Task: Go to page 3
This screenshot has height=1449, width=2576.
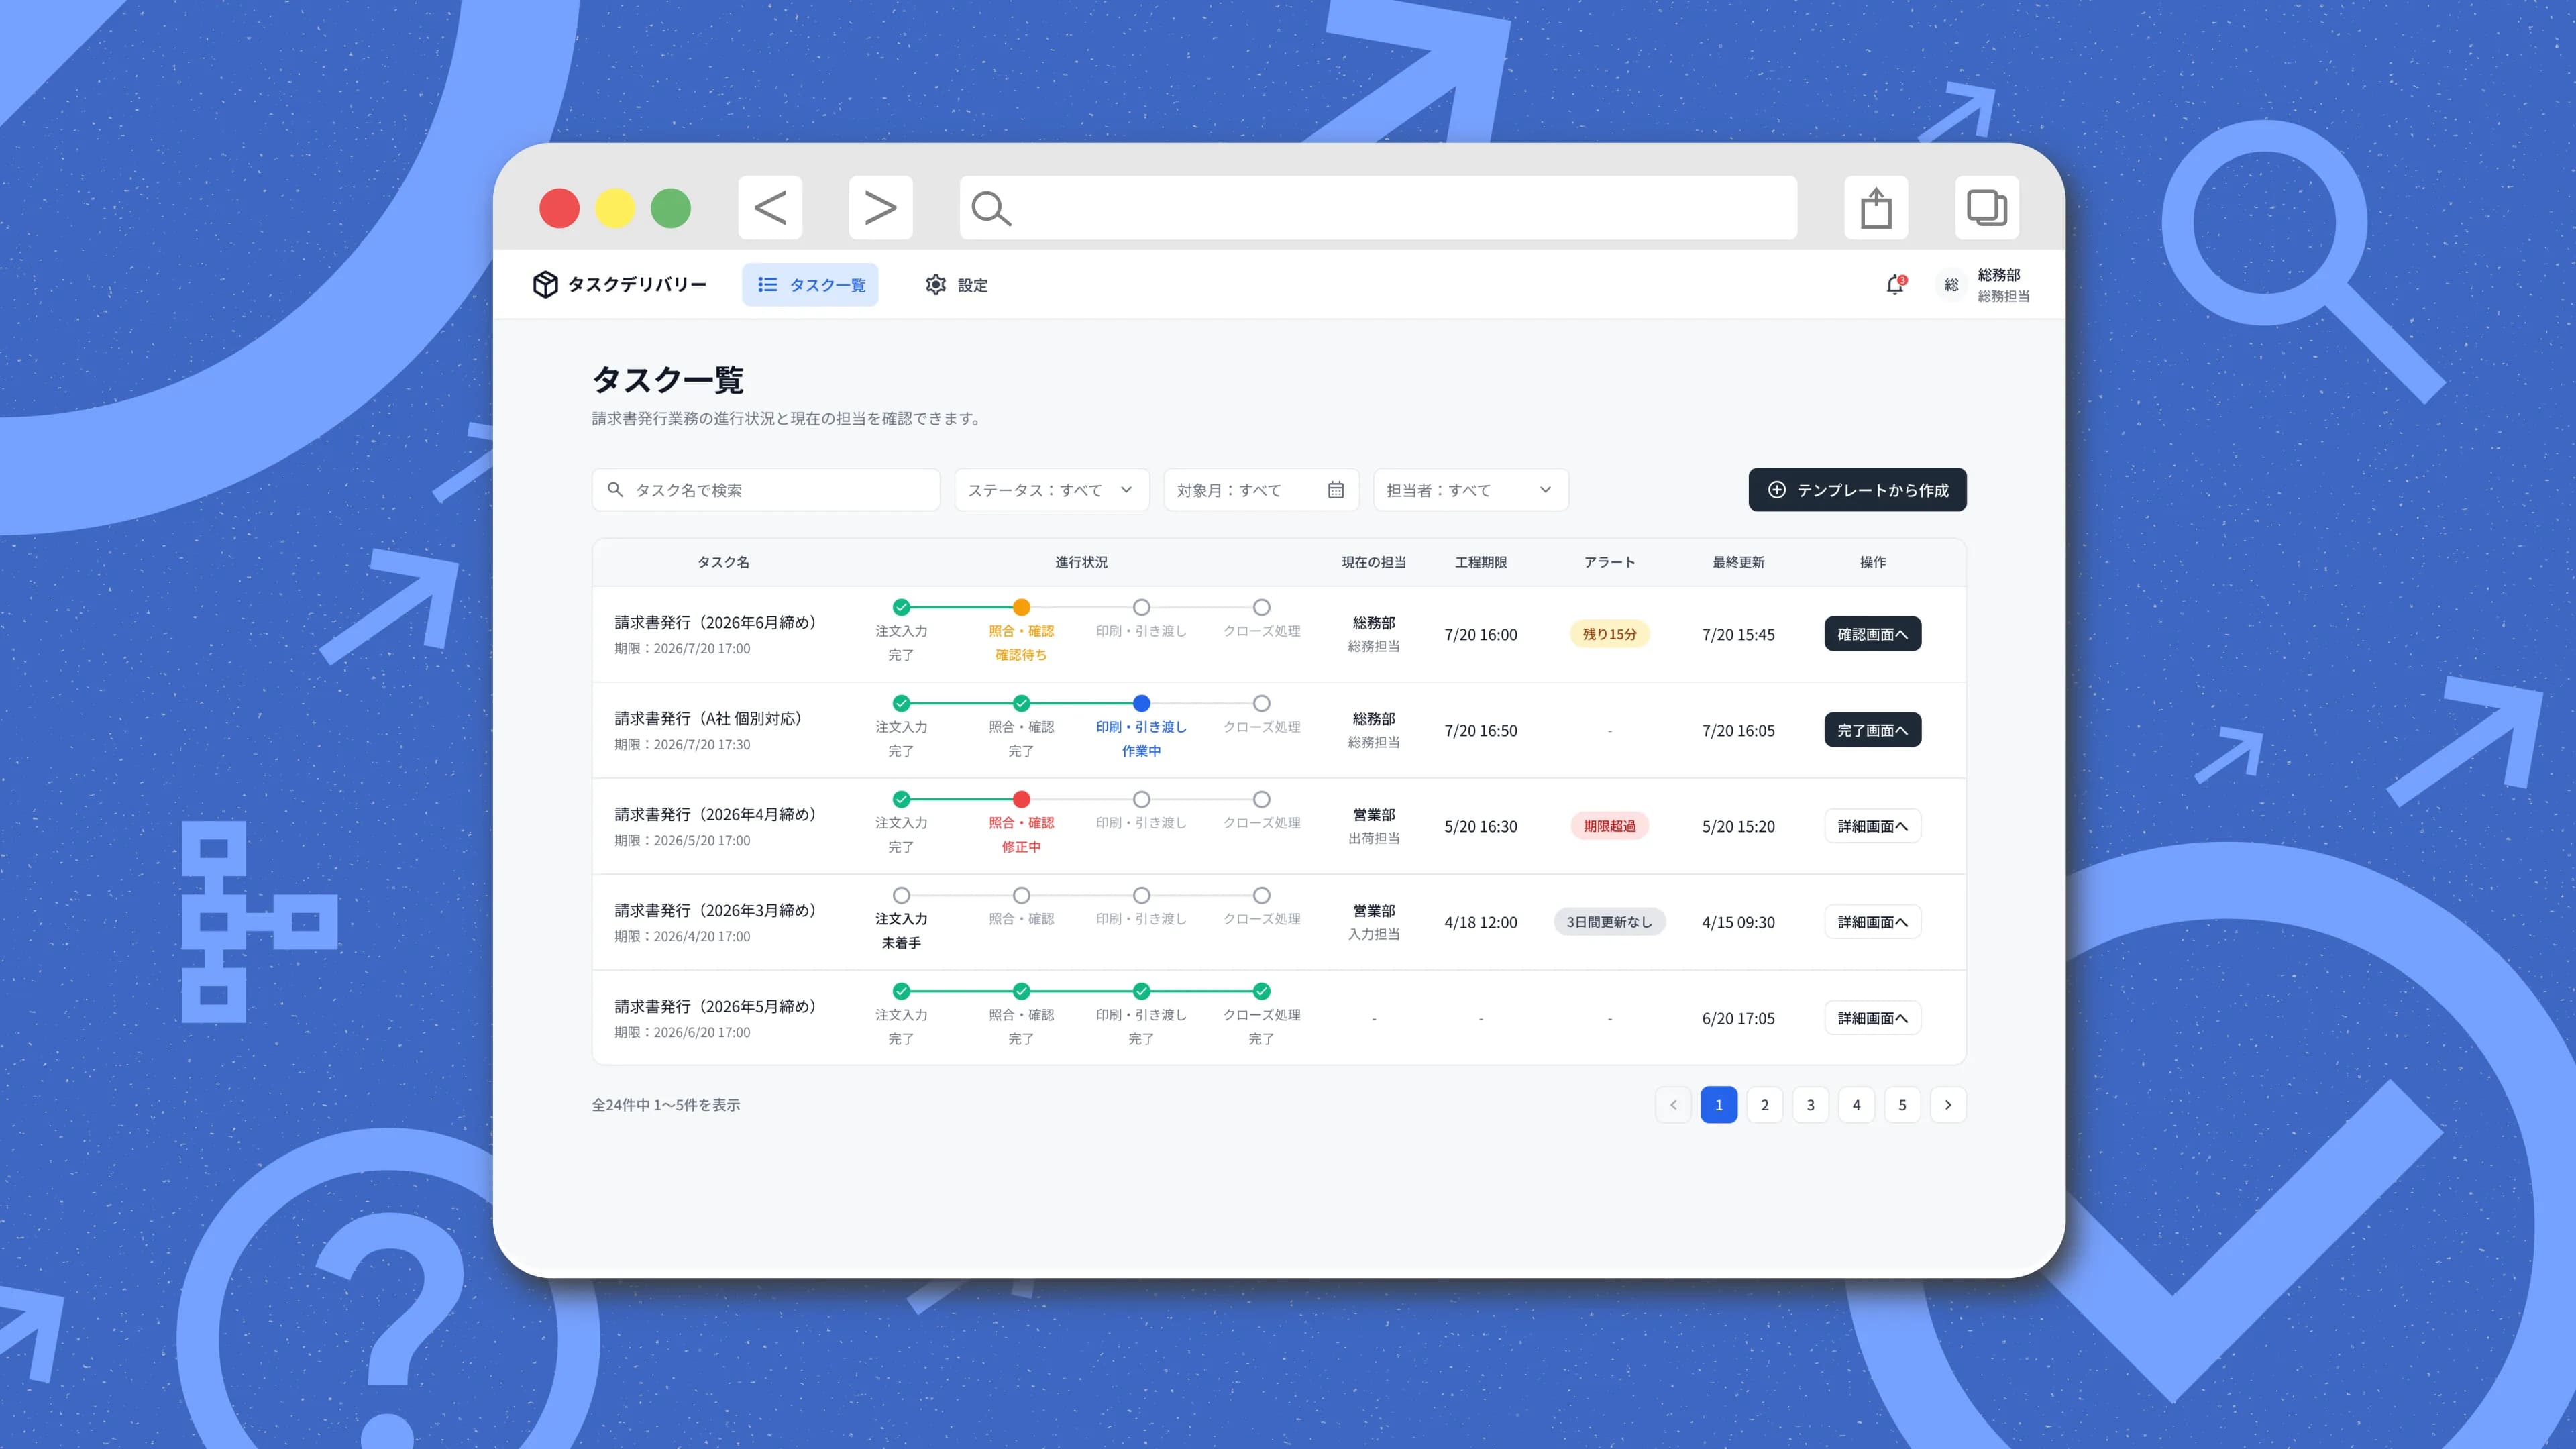Action: point(1810,1105)
